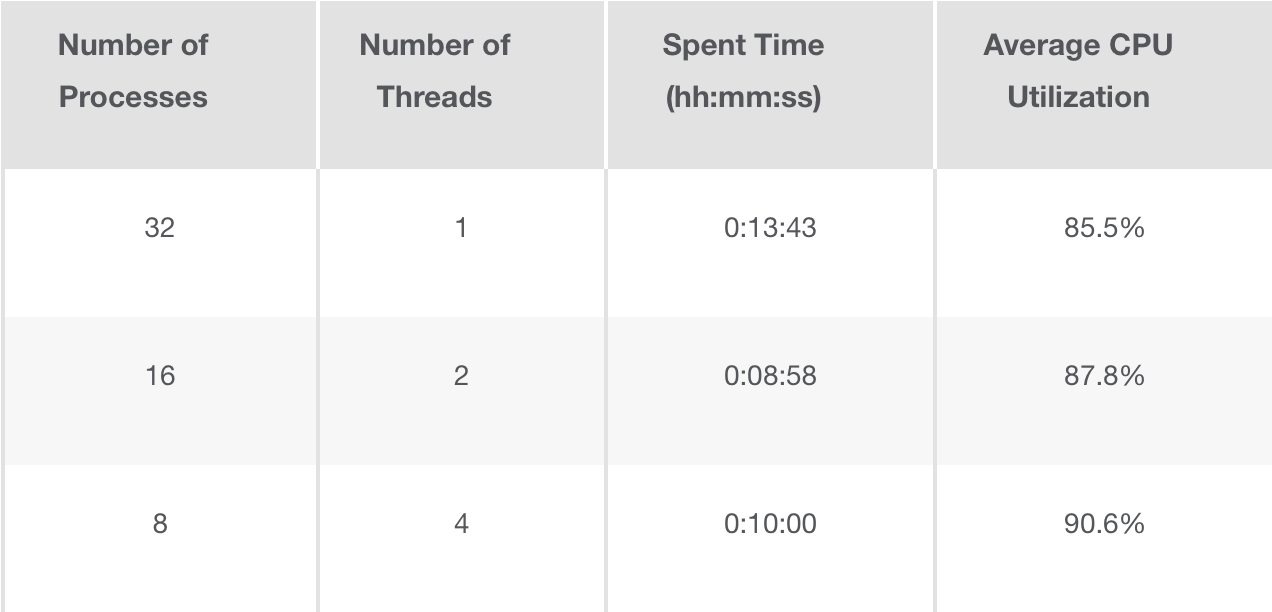
Task: Select the 85.5% CPU utilization cell
Action: 1104,228
